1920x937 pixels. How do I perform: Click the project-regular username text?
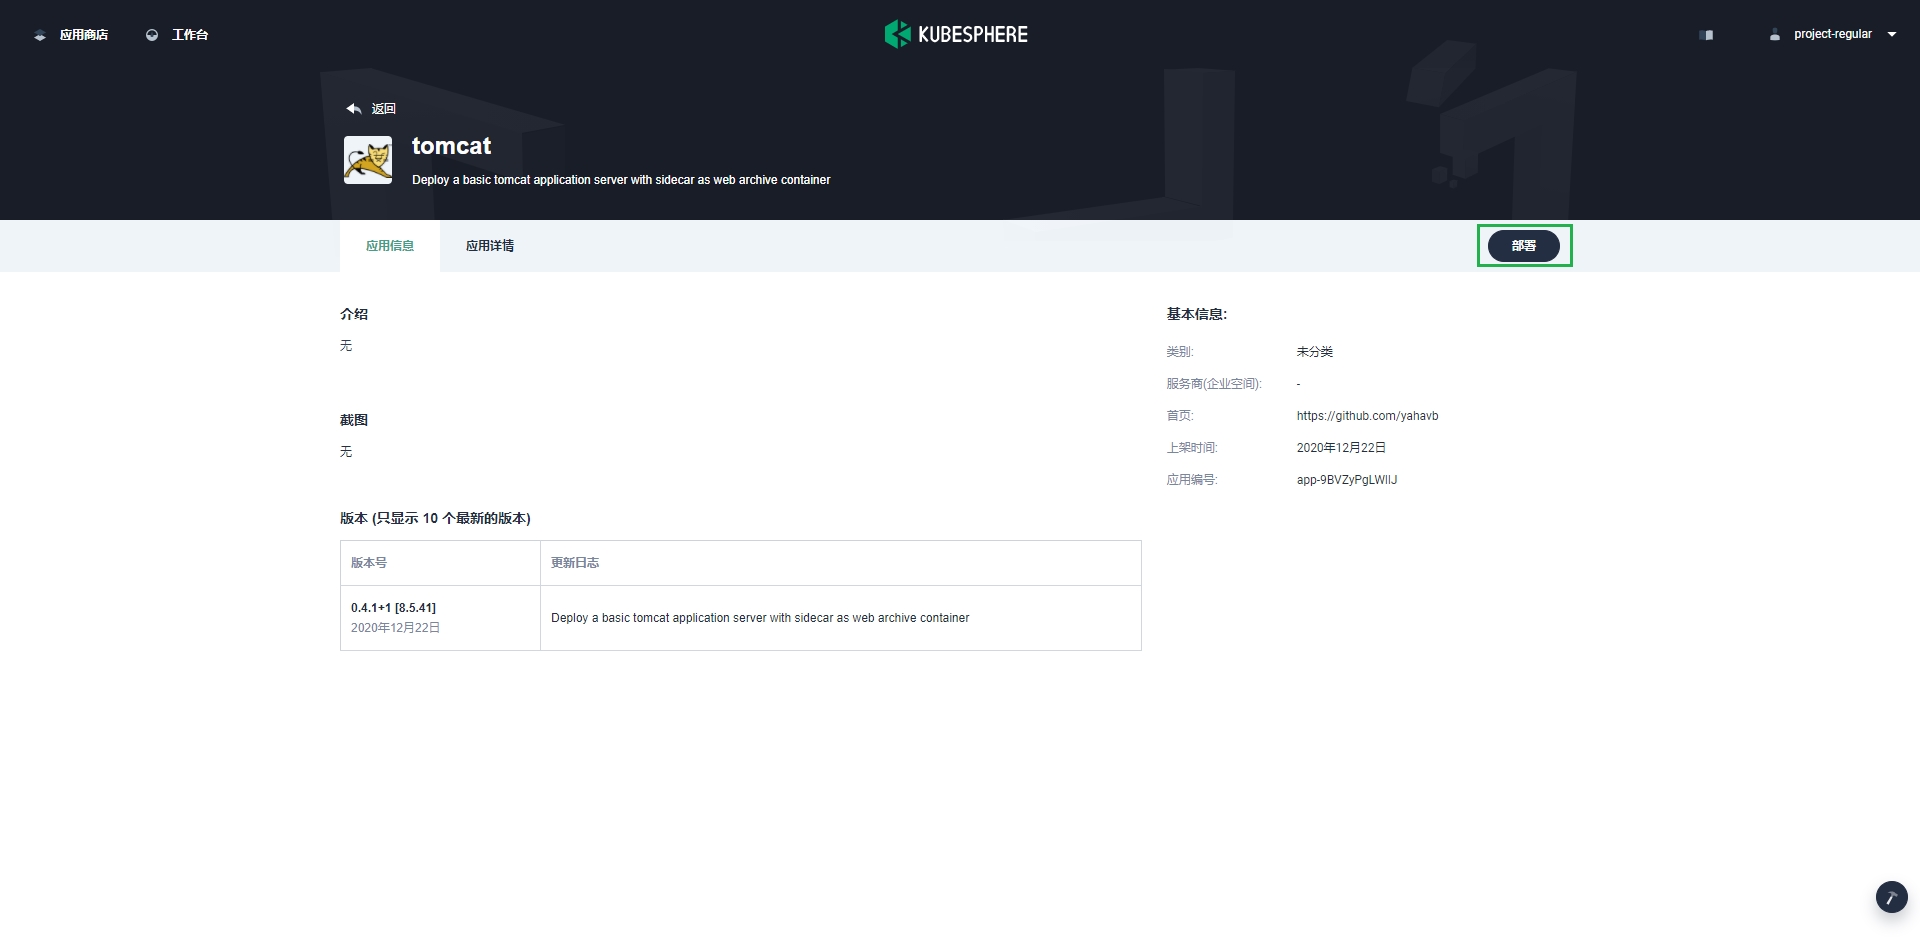1832,34
